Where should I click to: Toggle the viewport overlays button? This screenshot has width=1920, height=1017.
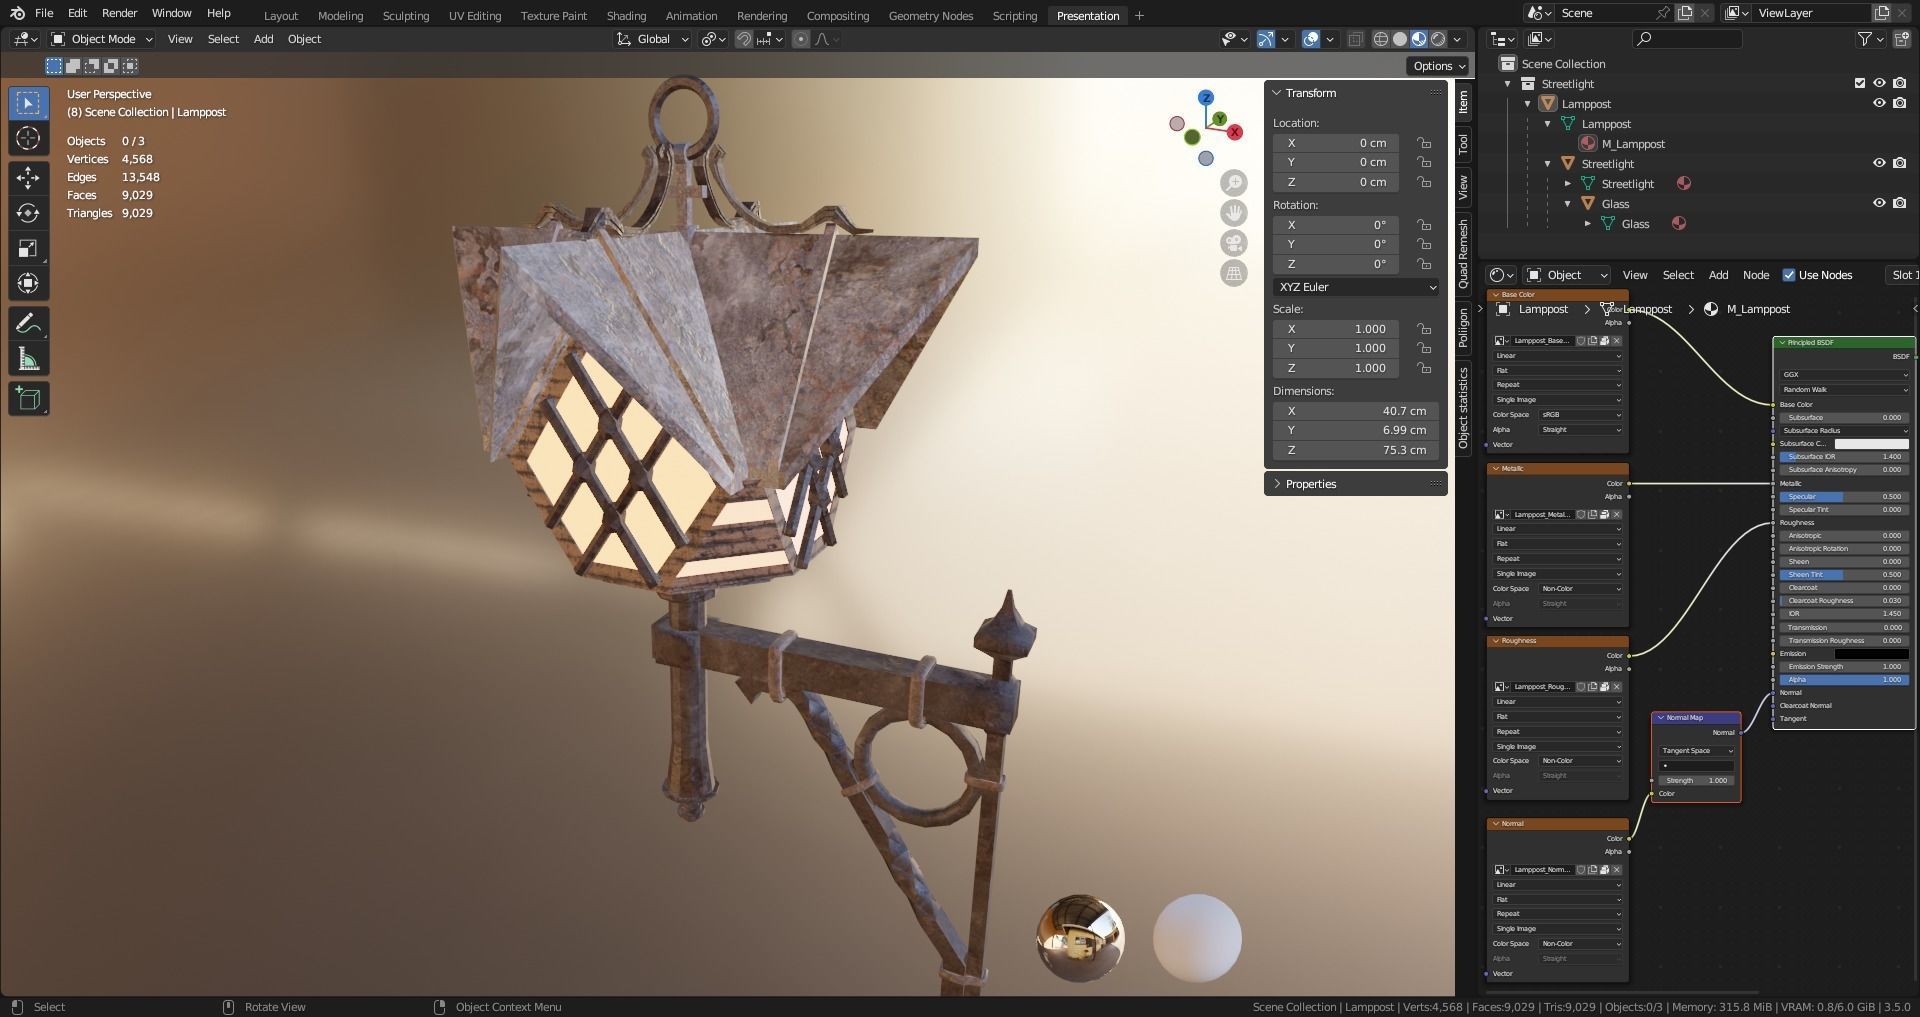[x=1311, y=39]
